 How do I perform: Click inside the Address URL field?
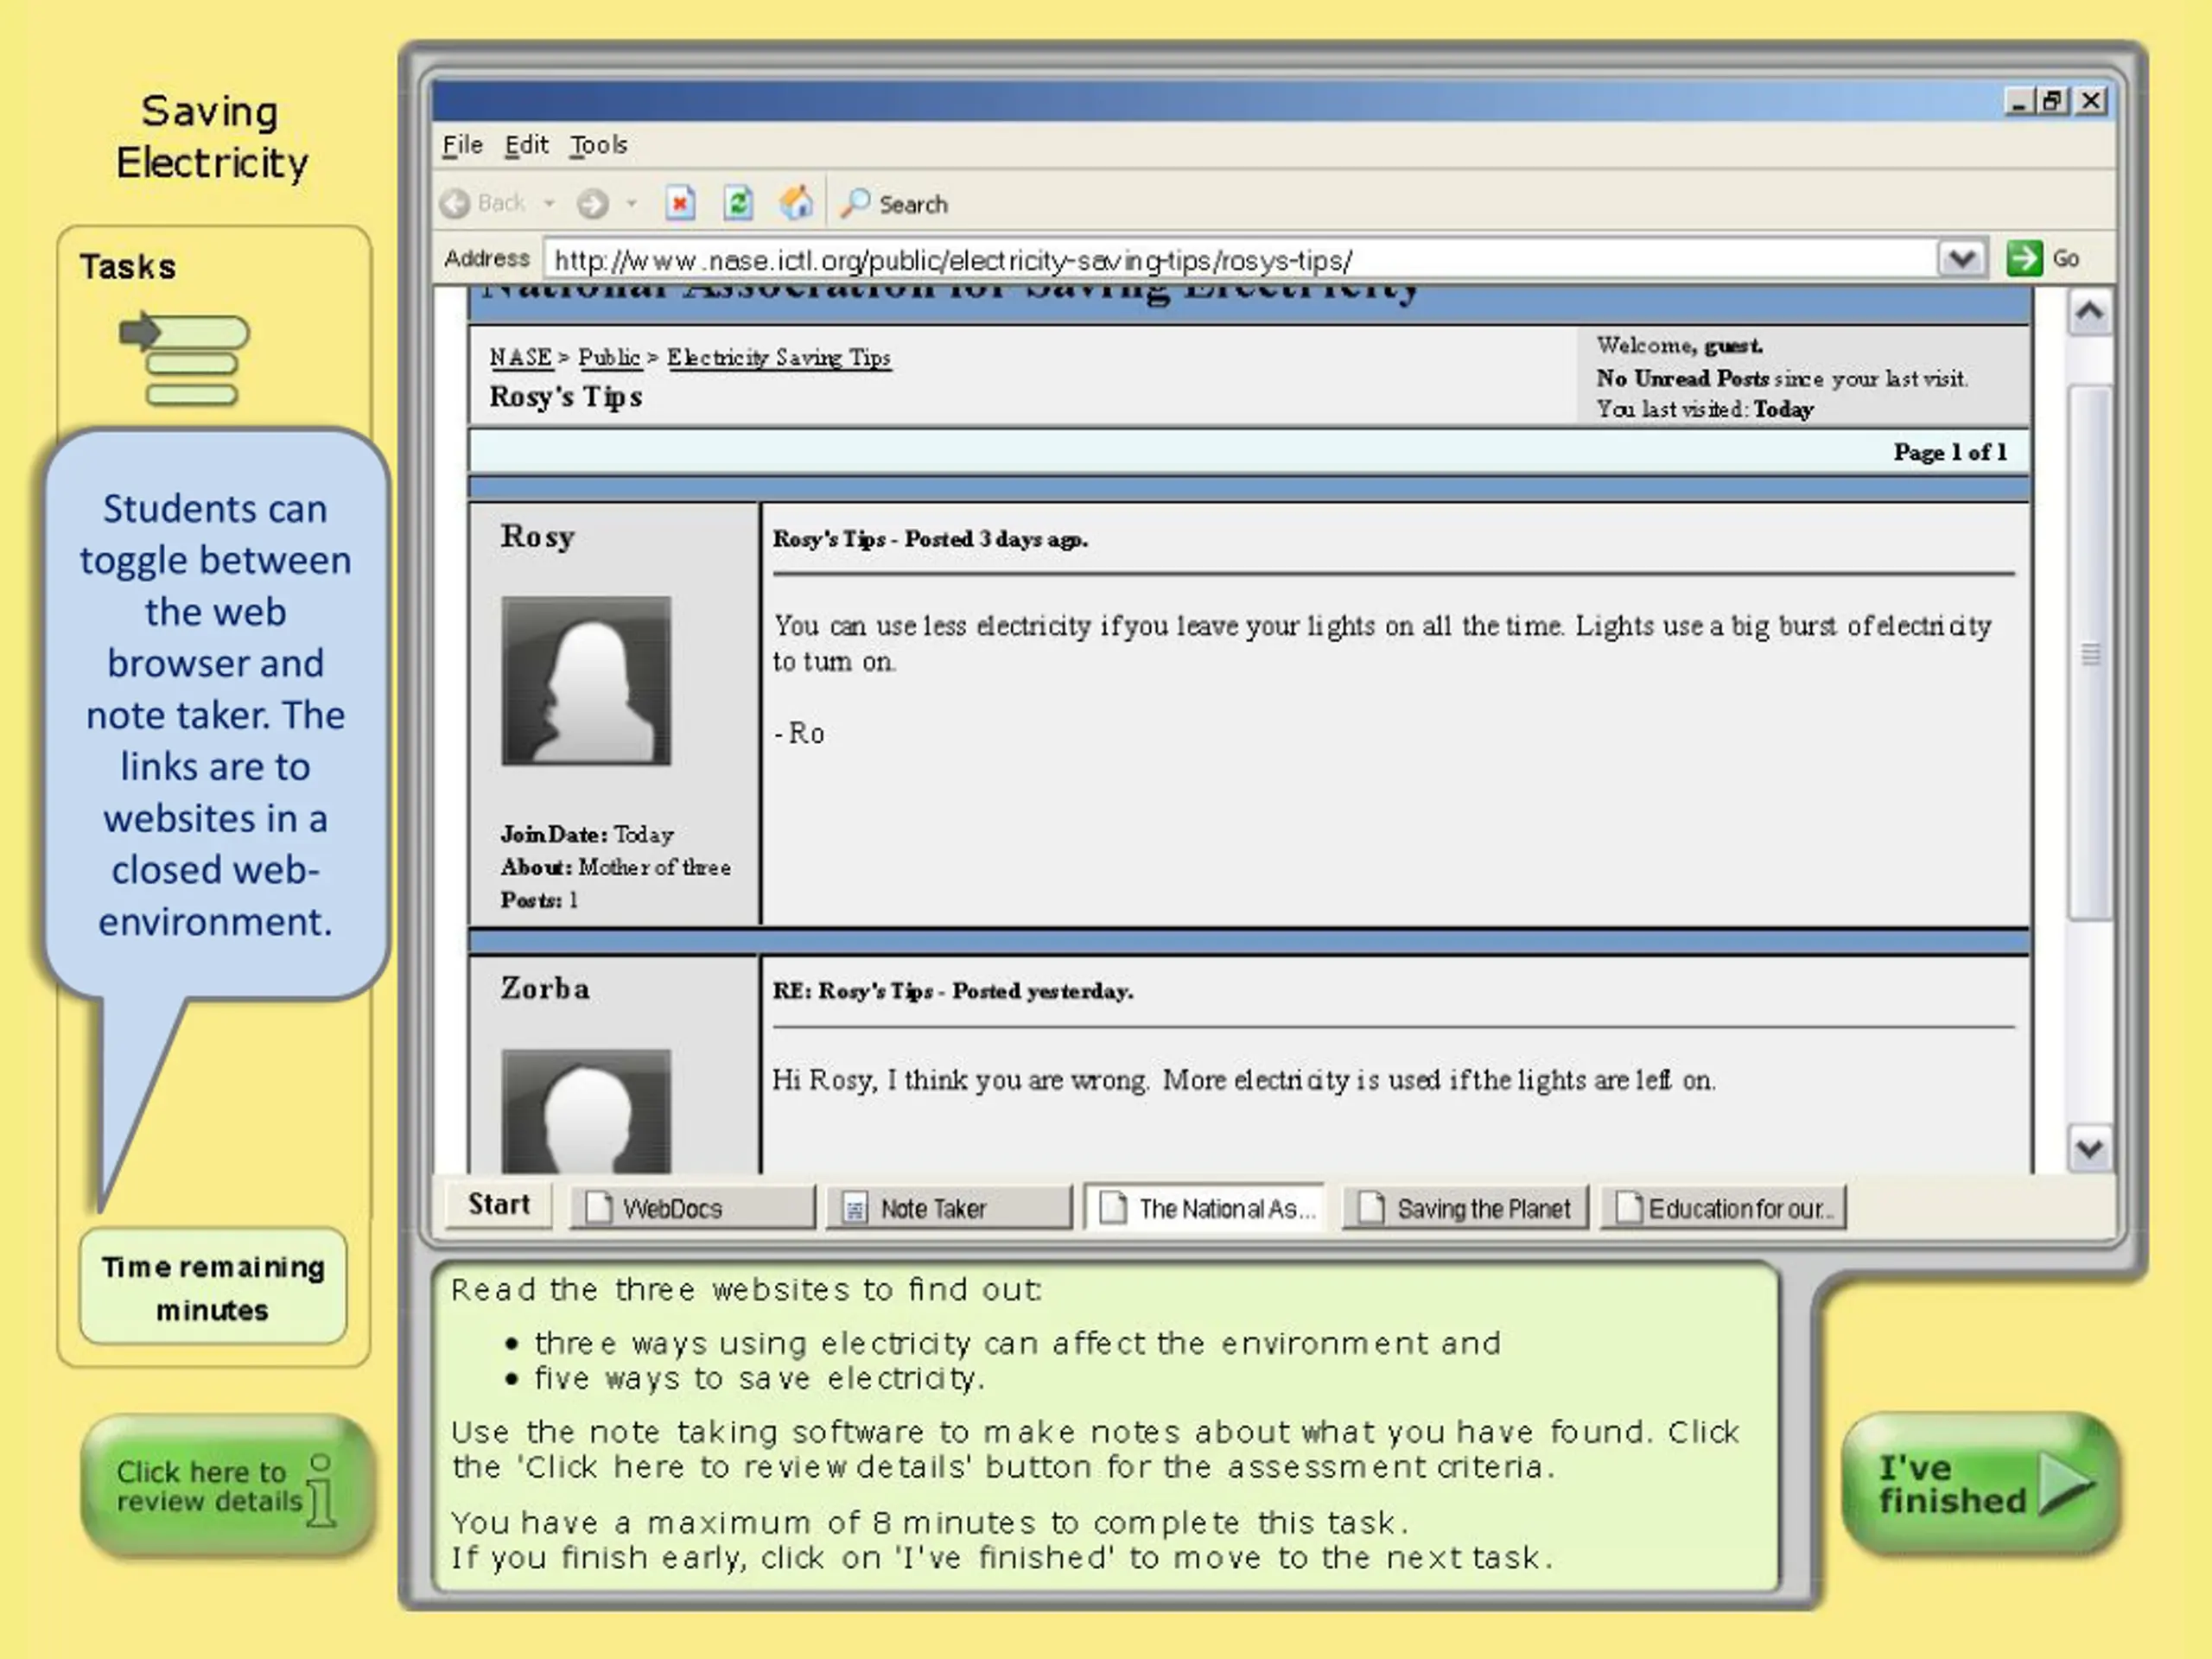tap(1240, 260)
